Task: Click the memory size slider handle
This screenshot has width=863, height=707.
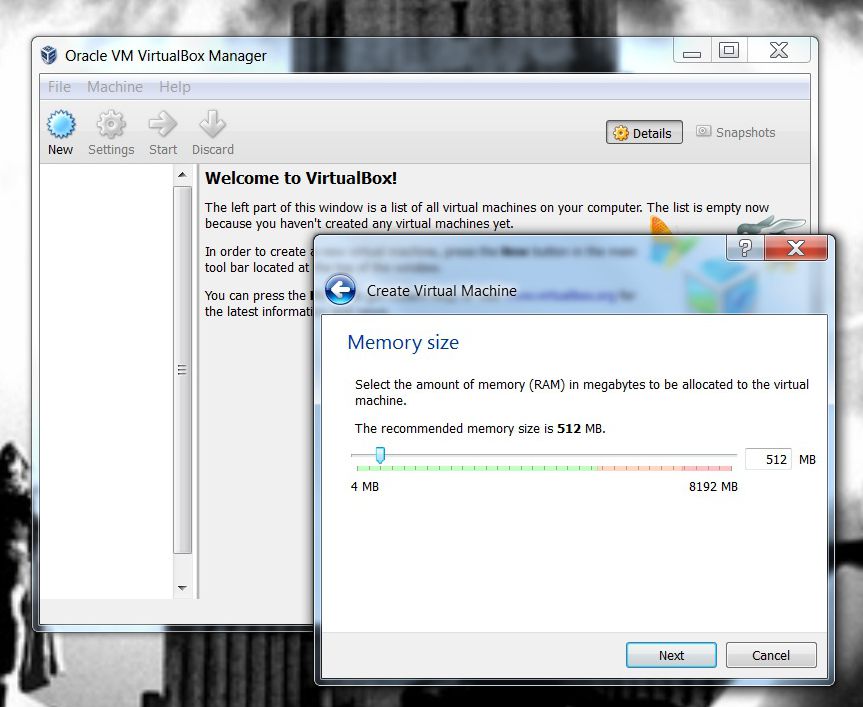Action: tap(380, 455)
